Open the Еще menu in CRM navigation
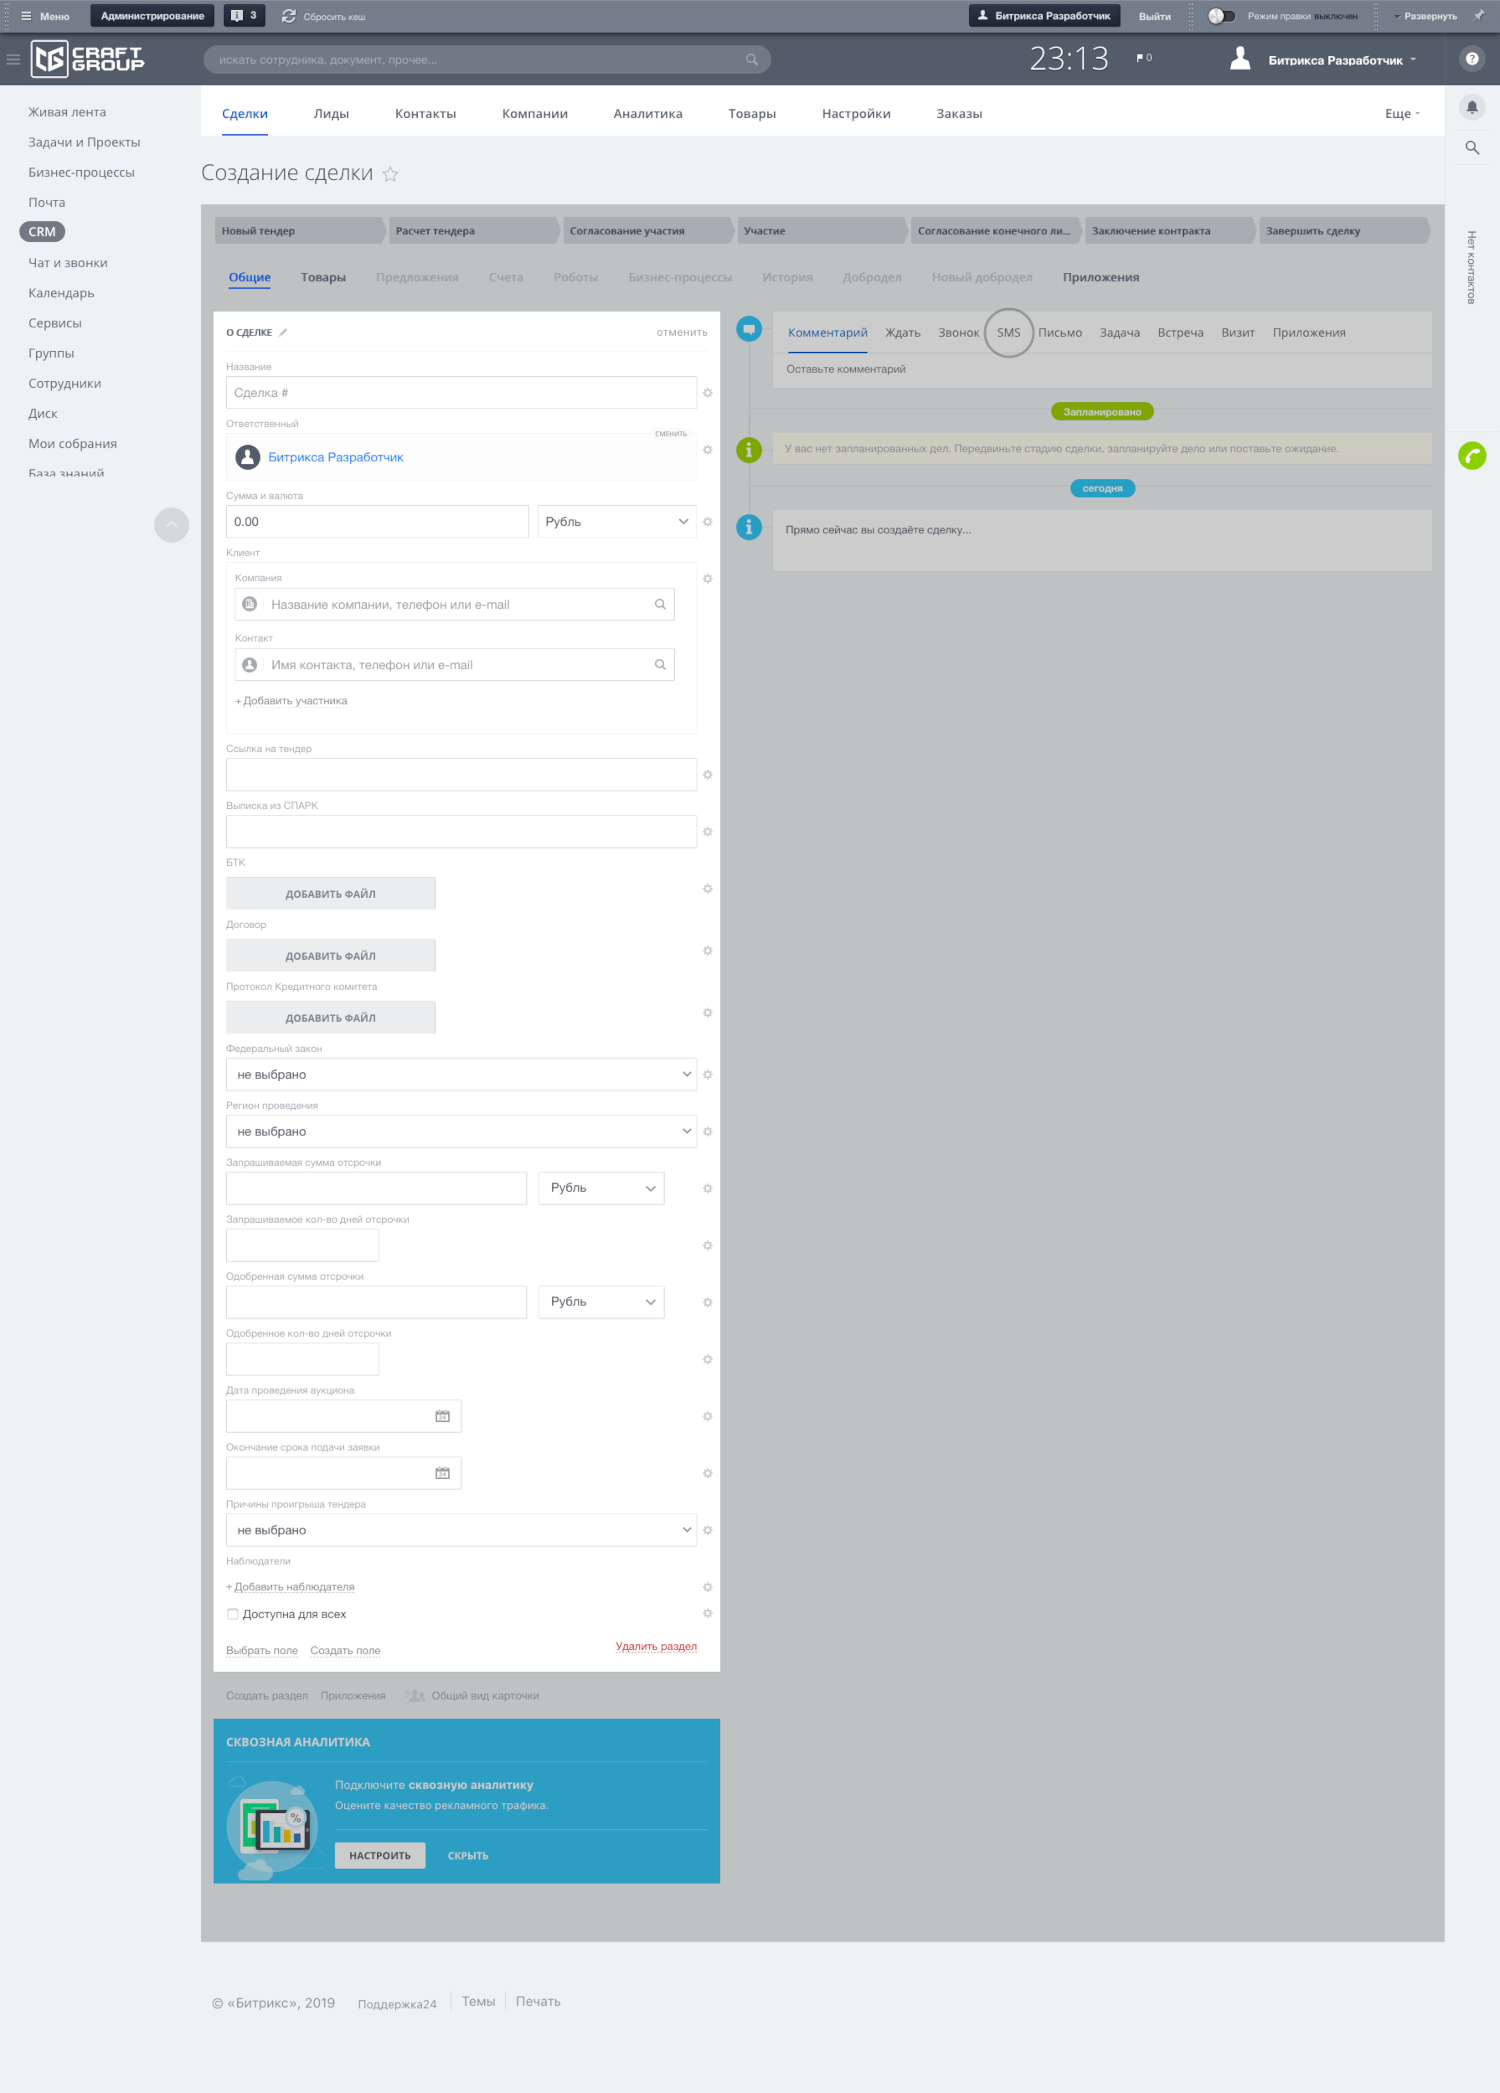 (1401, 114)
